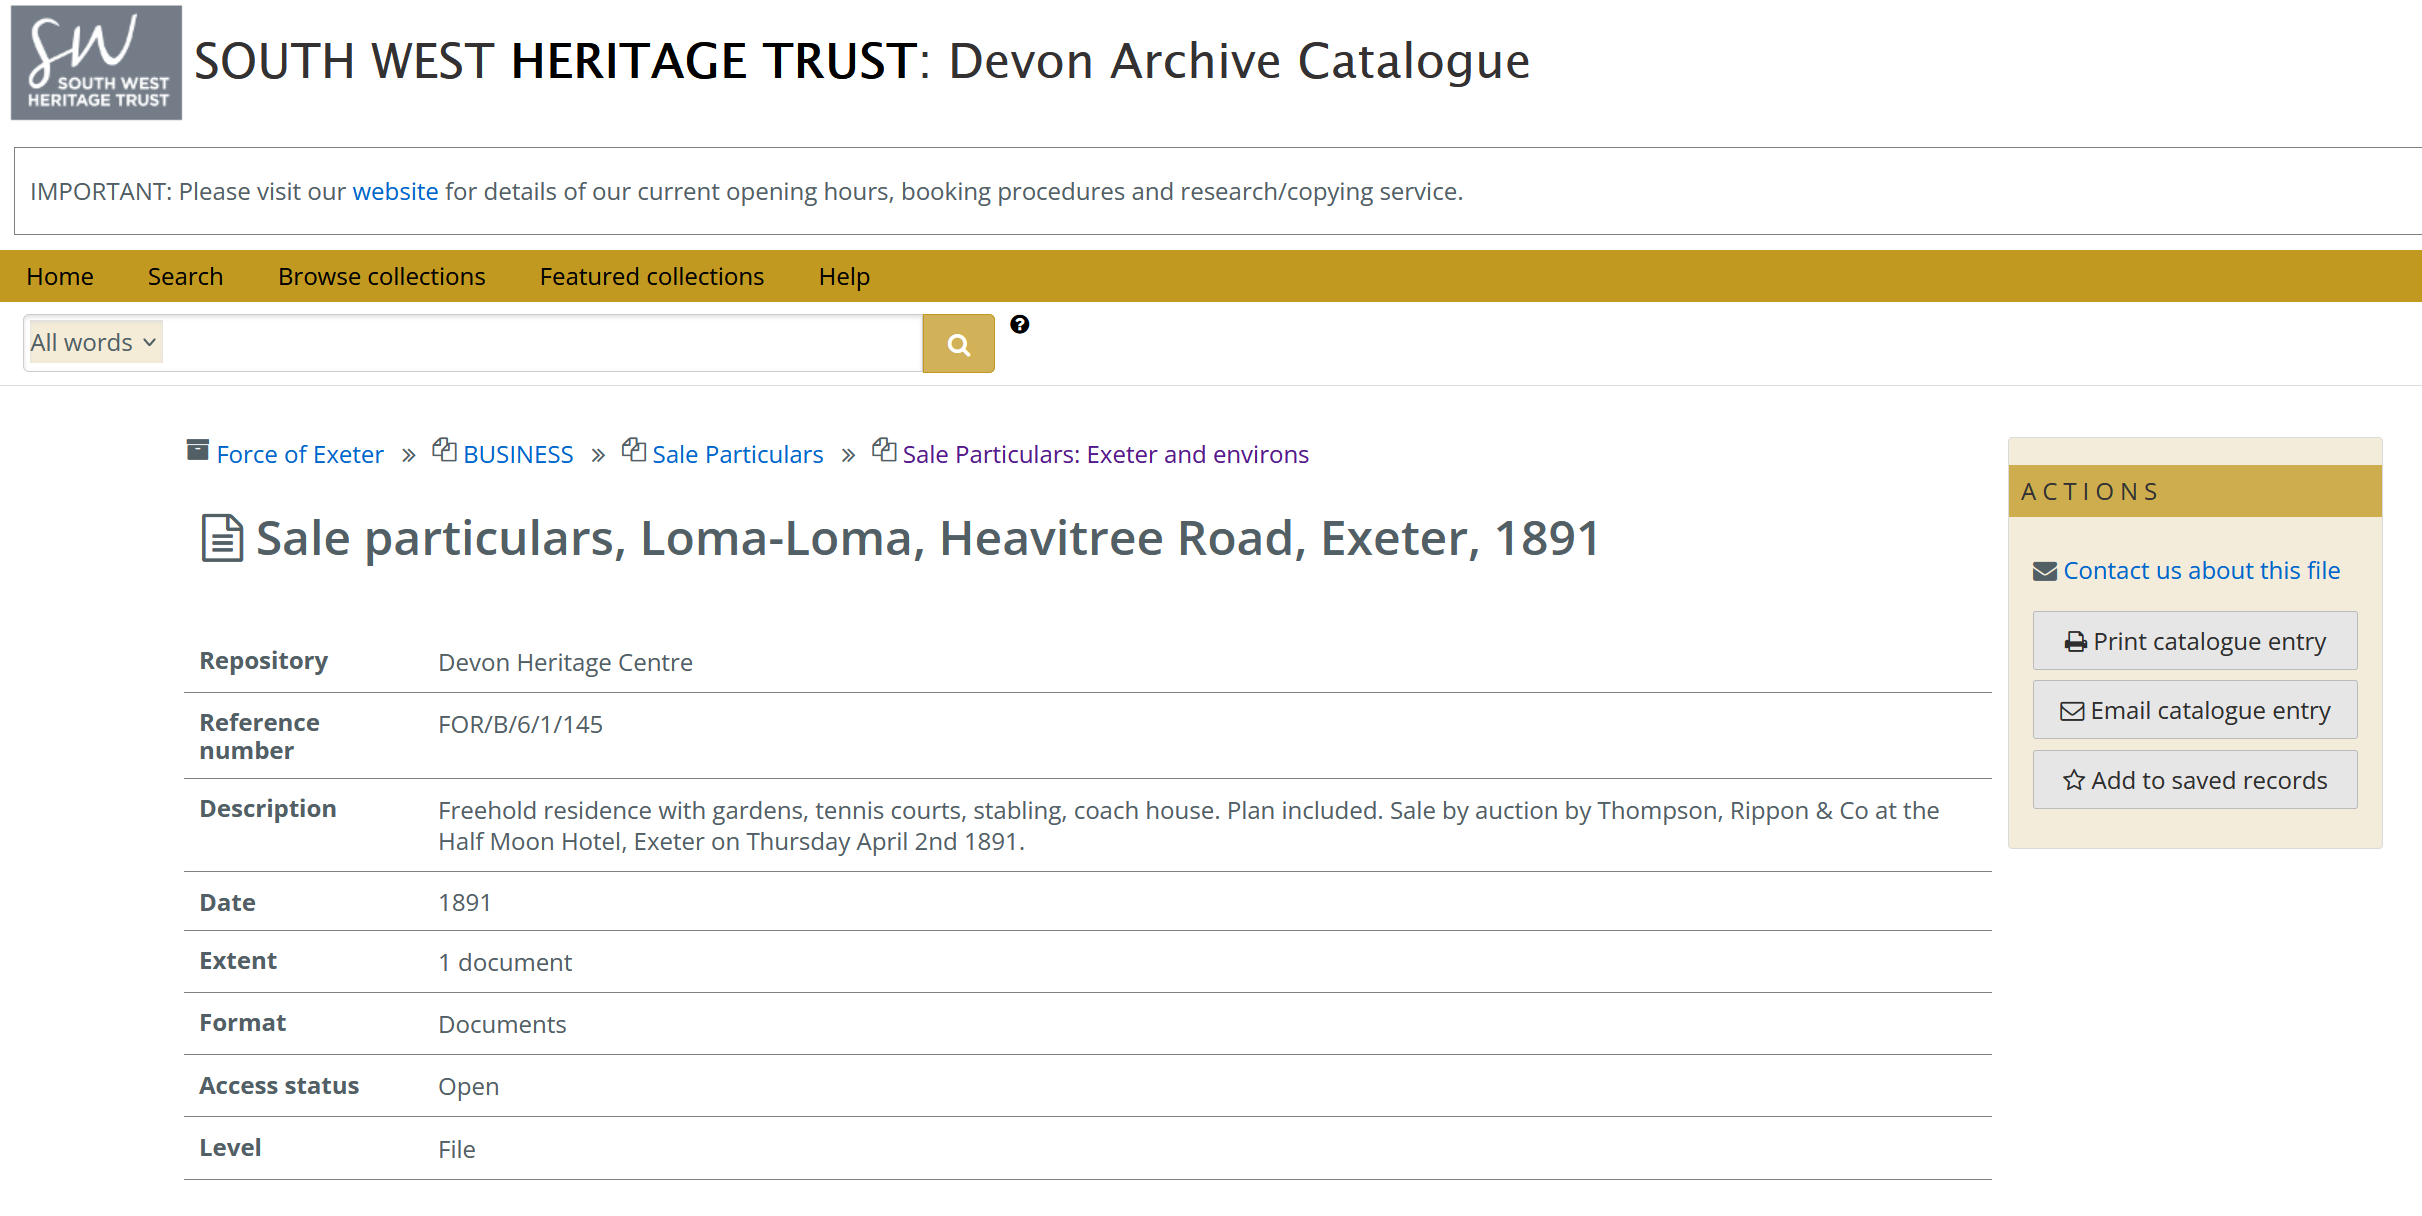Click the star icon in Add to saved records
The image size is (2422, 1216).
point(2074,780)
